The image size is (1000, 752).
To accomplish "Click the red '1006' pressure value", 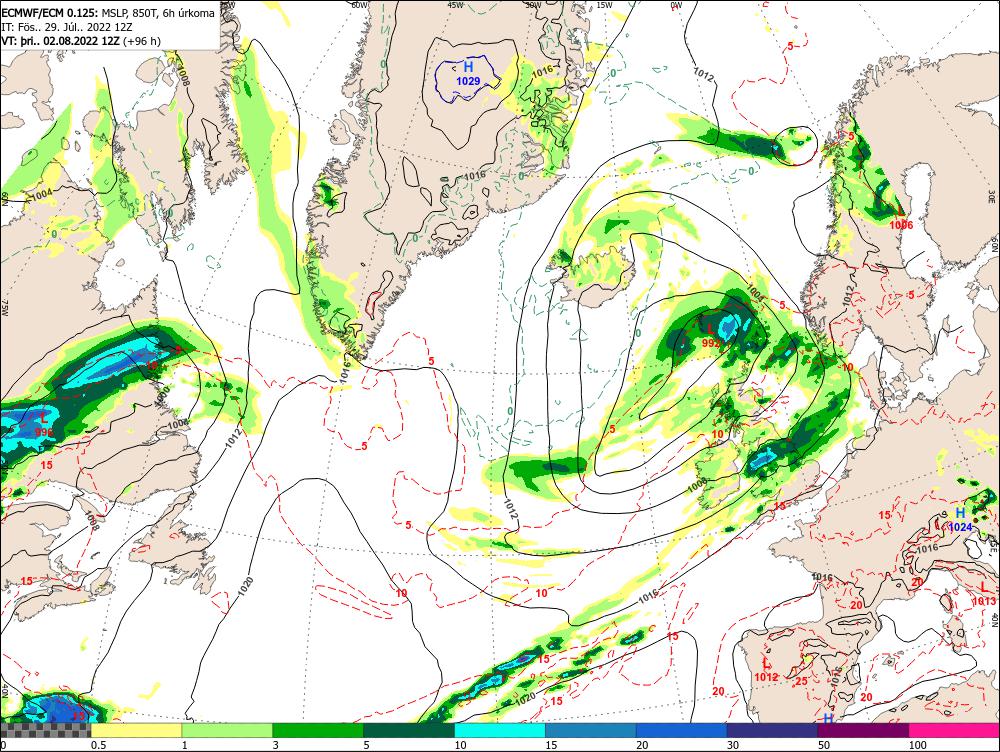I will point(901,225).
